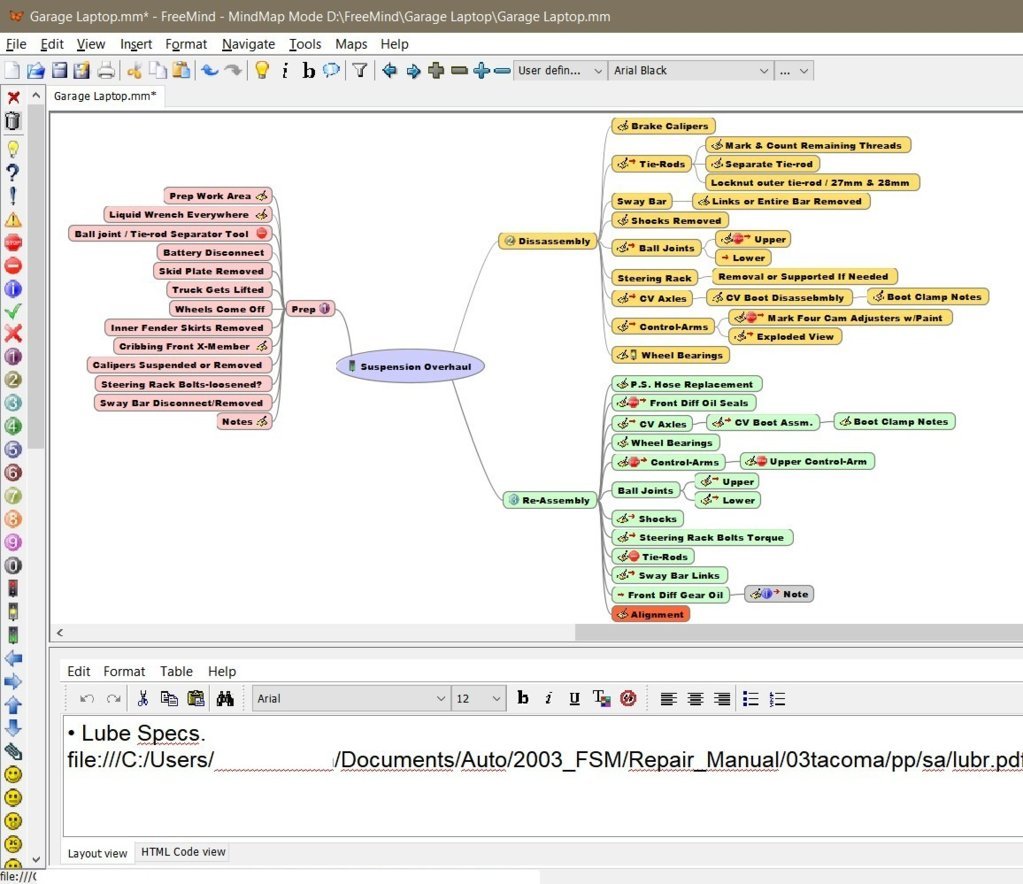The width and height of the screenshot is (1023, 884).
Task: Toggle bold in the note editor toolbar
Action: pyautogui.click(x=523, y=698)
